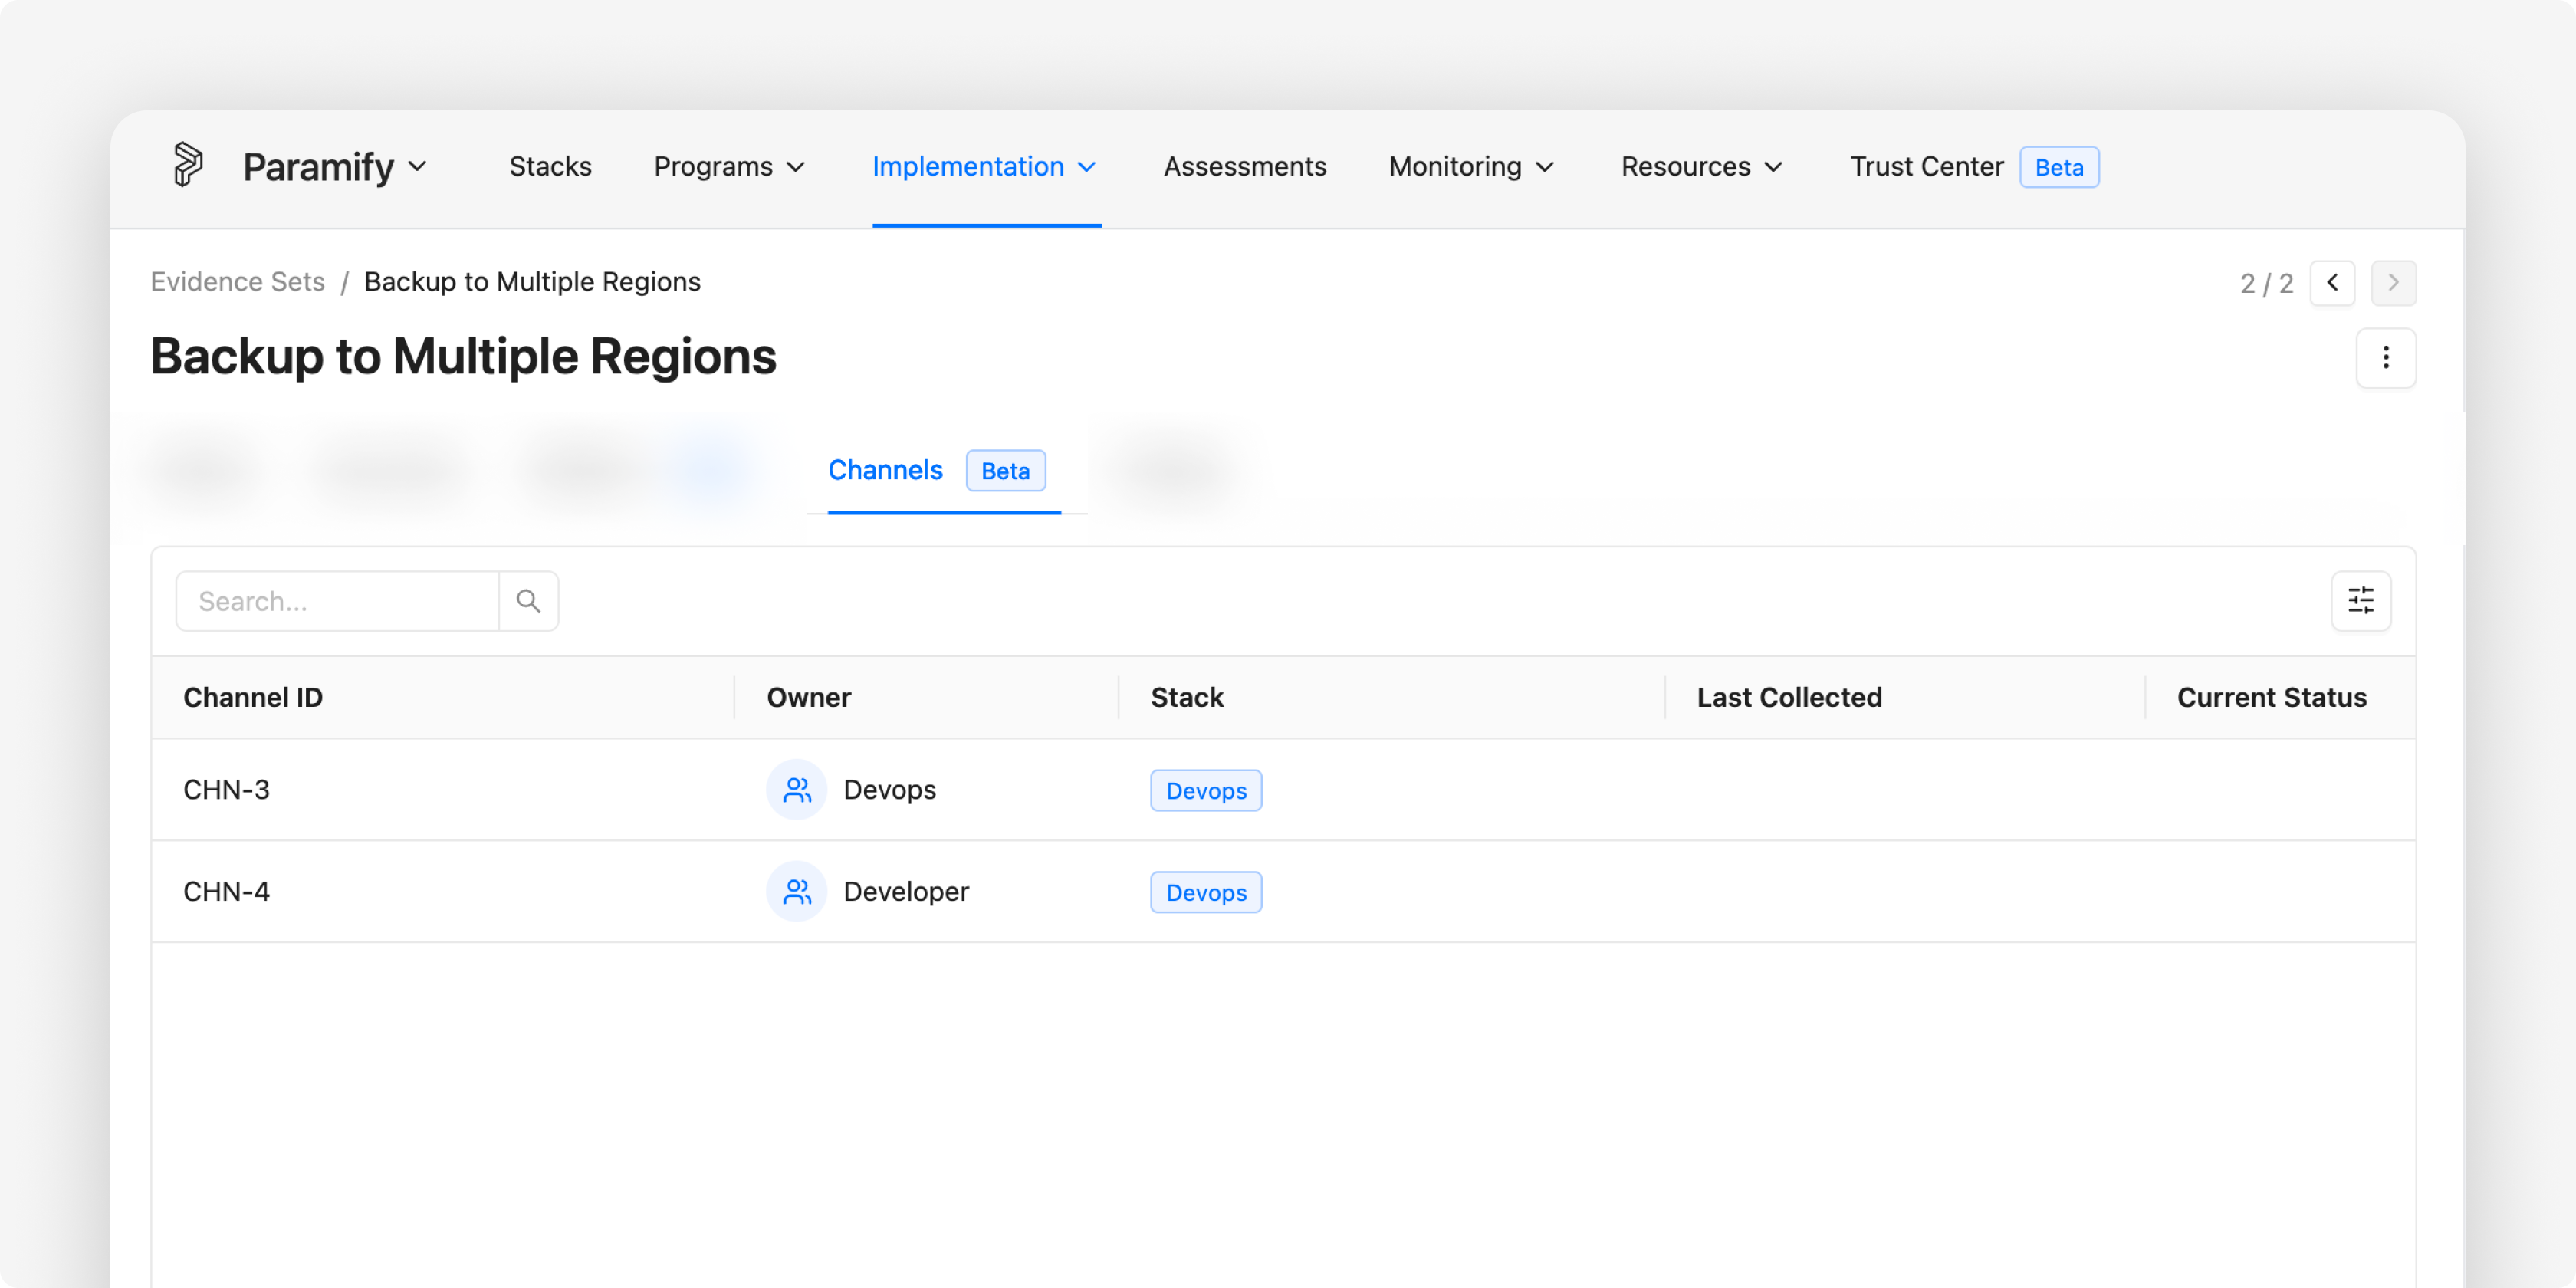Image resolution: width=2576 pixels, height=1288 pixels.
Task: Focus the Search input field
Action: (x=337, y=601)
